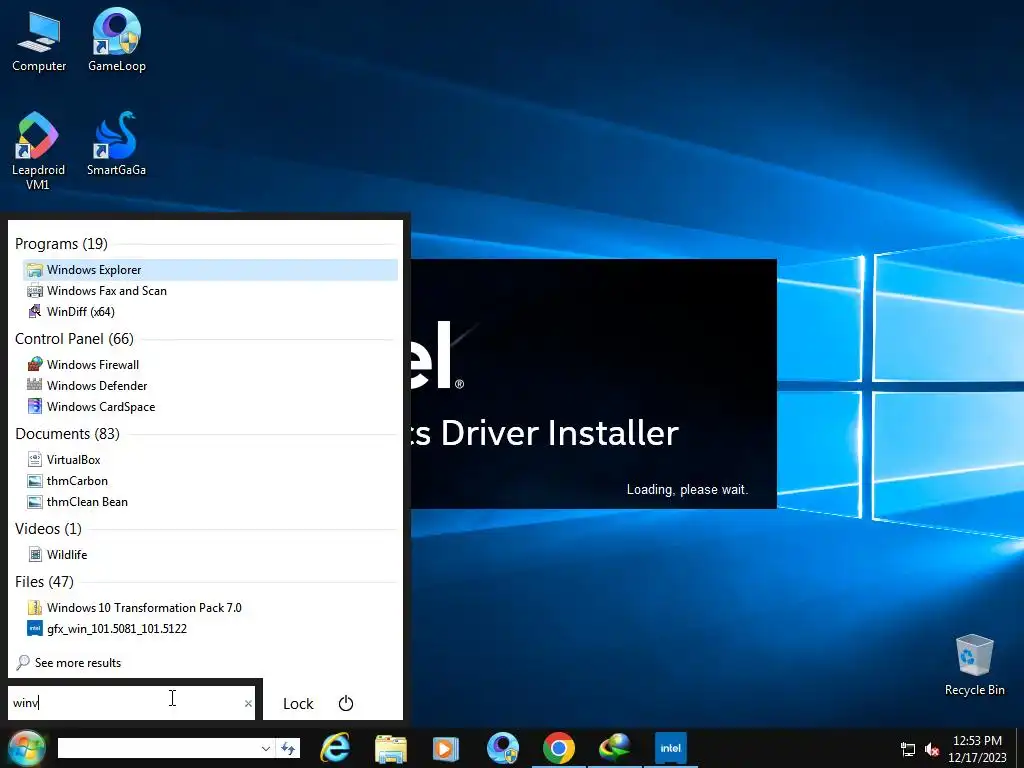Click the Documents (83) category header

point(67,434)
